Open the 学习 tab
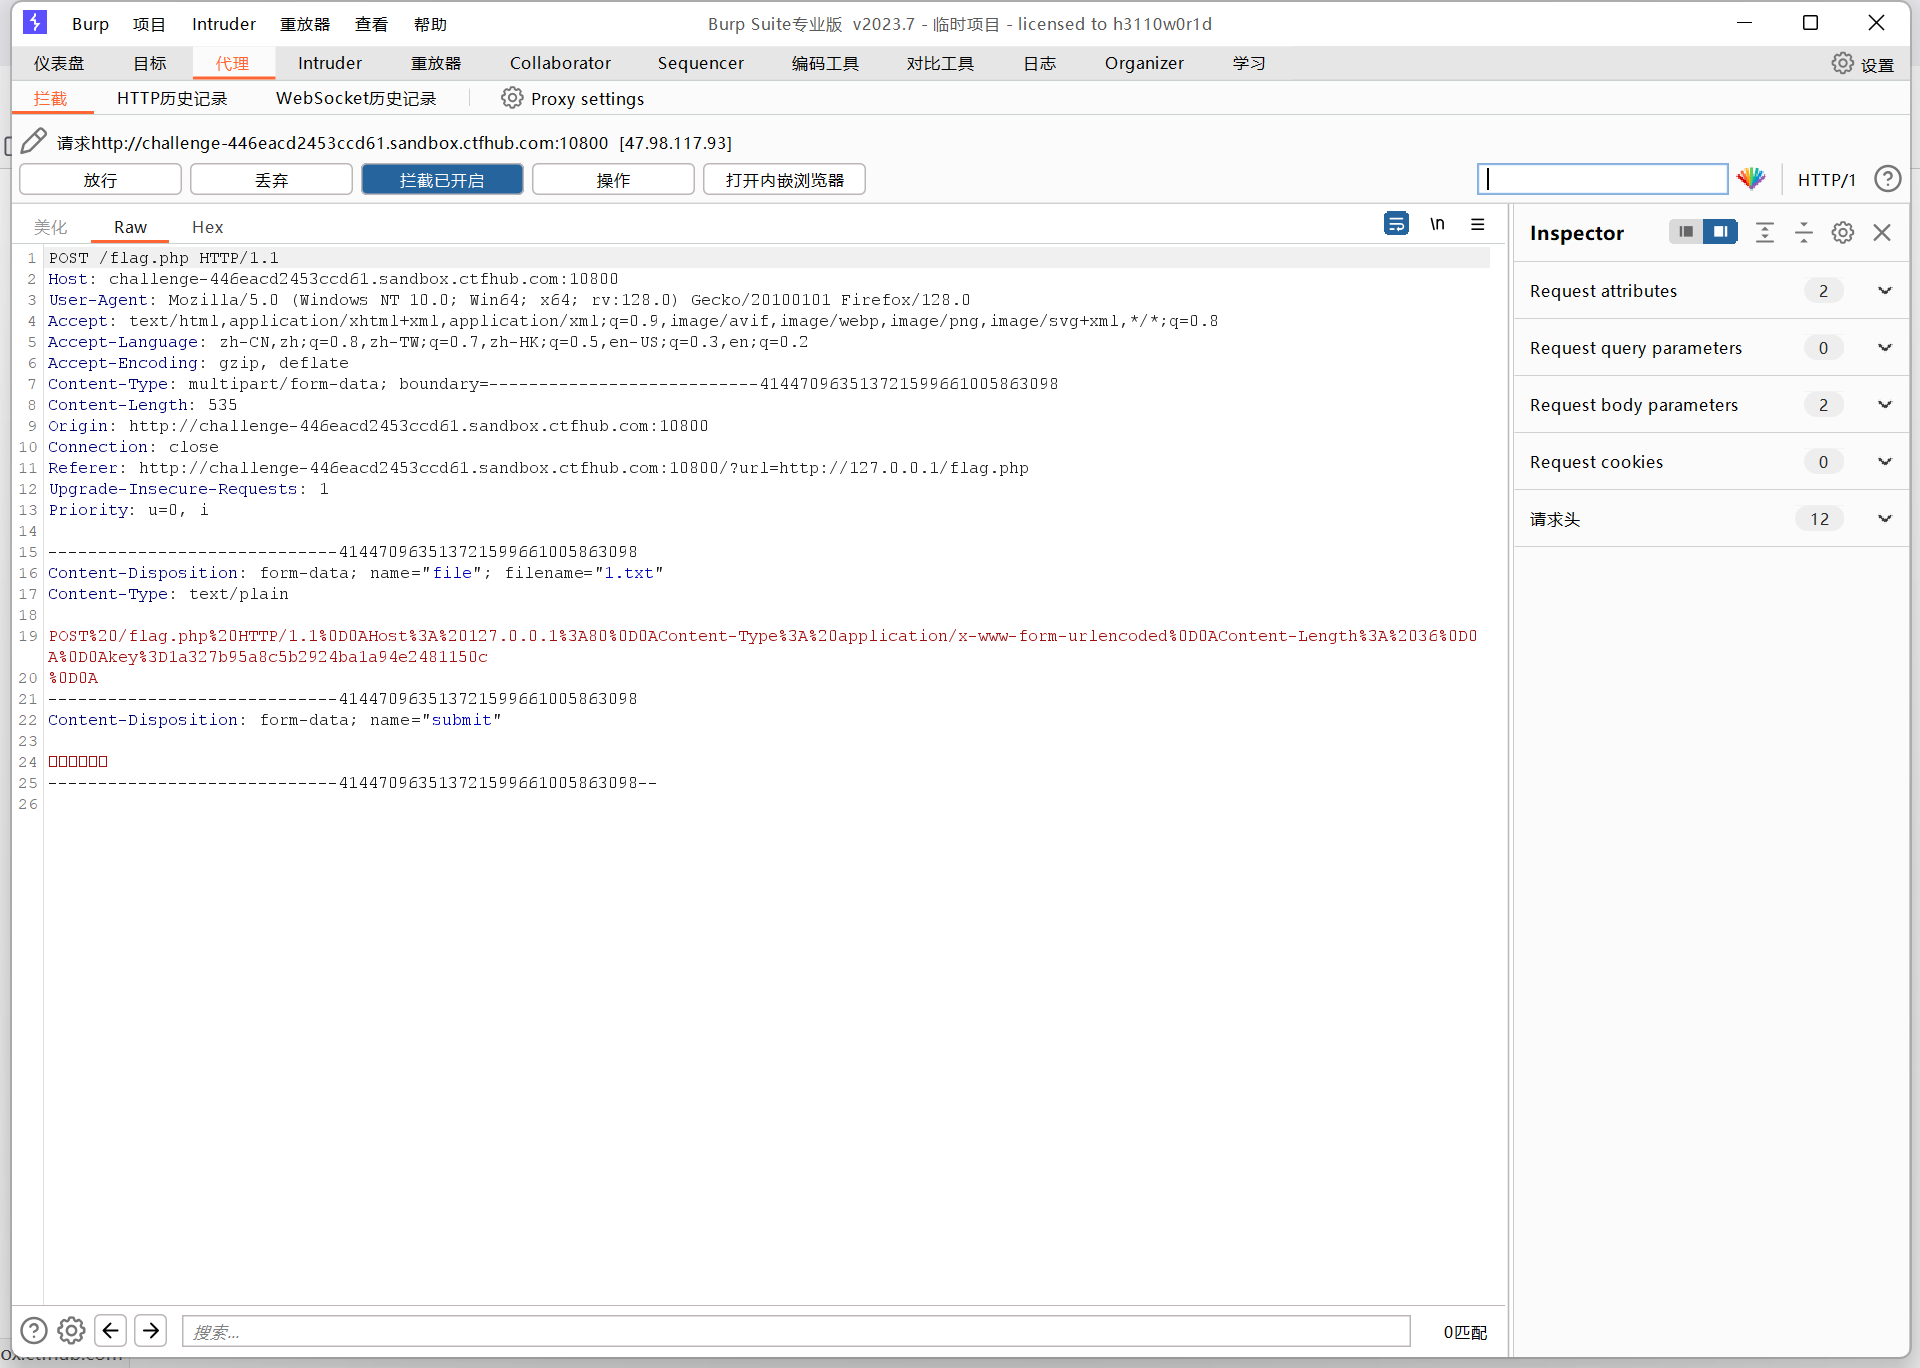The height and width of the screenshot is (1368, 1920). (x=1249, y=63)
